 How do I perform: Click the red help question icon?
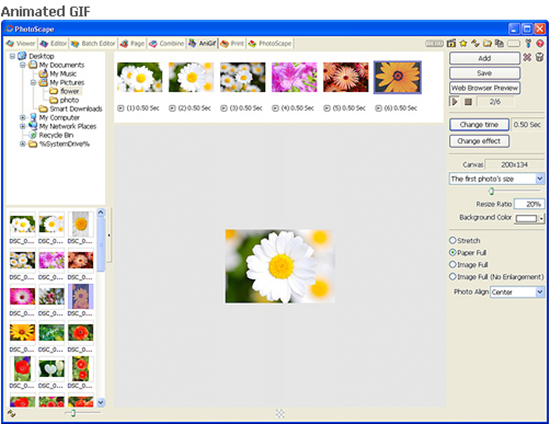tap(540, 43)
